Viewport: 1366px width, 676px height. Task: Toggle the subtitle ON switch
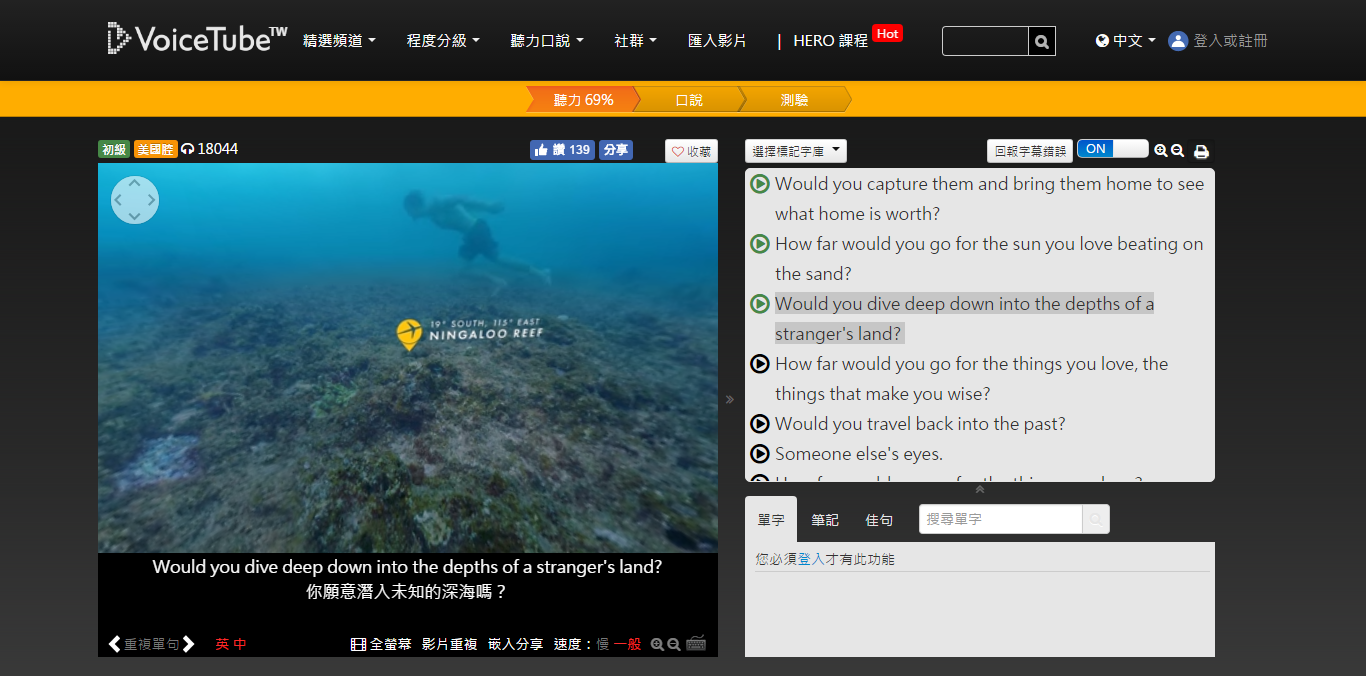[x=1113, y=149]
